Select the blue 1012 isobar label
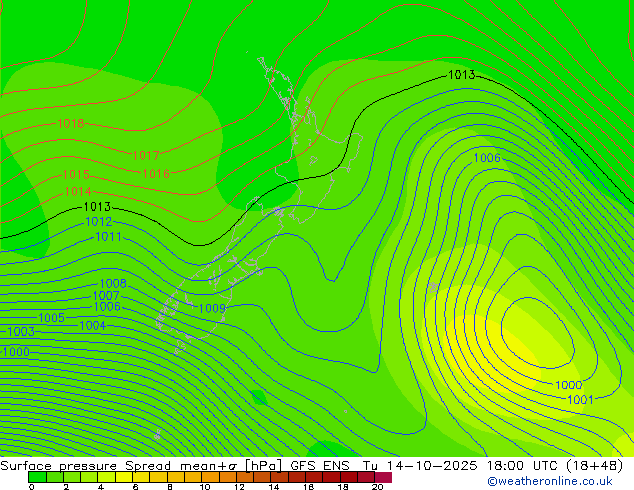The height and width of the screenshot is (490, 634). (99, 222)
